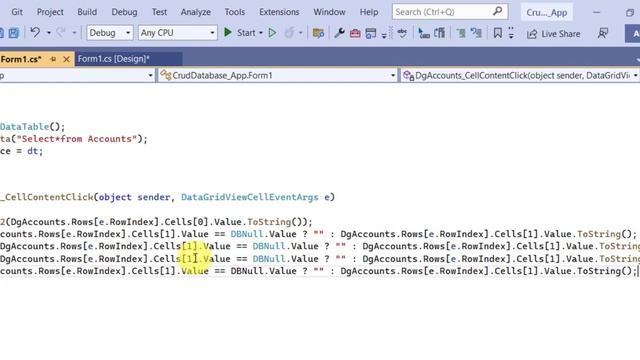Click the uncomment selected lines icon
This screenshot has height=360, width=640.
pos(476,33)
